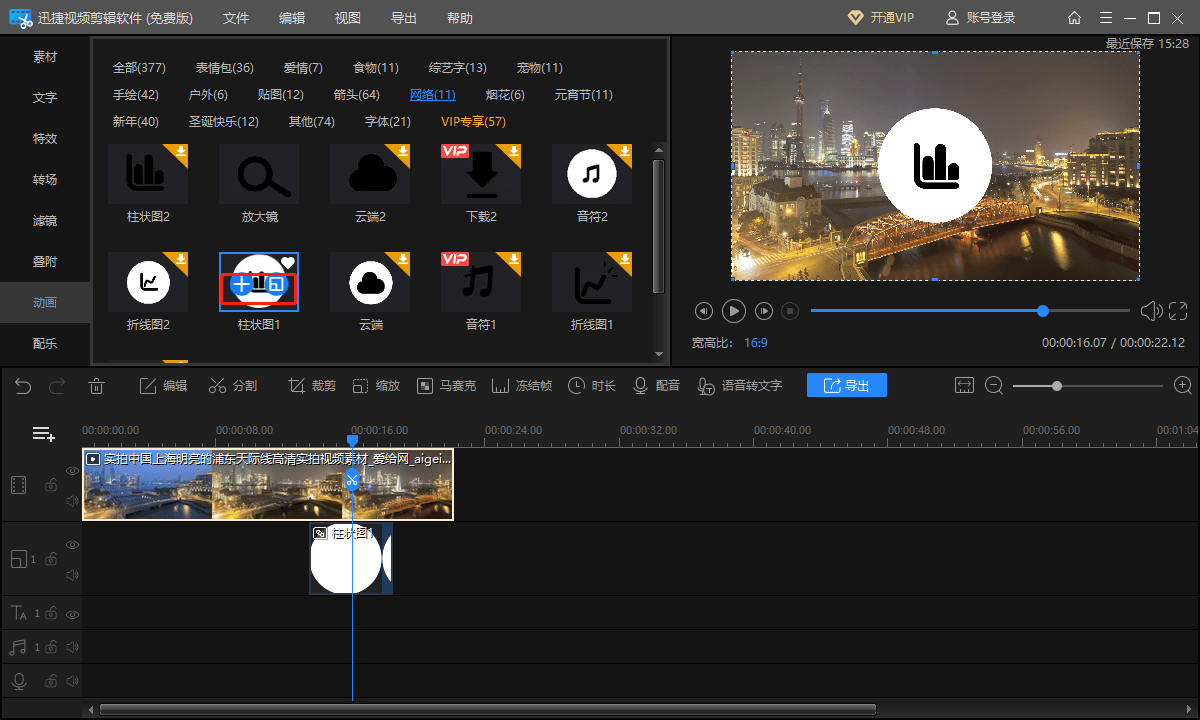Select 云端2 cloud animation thumbnail
This screenshot has height=720, width=1200.
coord(370,175)
